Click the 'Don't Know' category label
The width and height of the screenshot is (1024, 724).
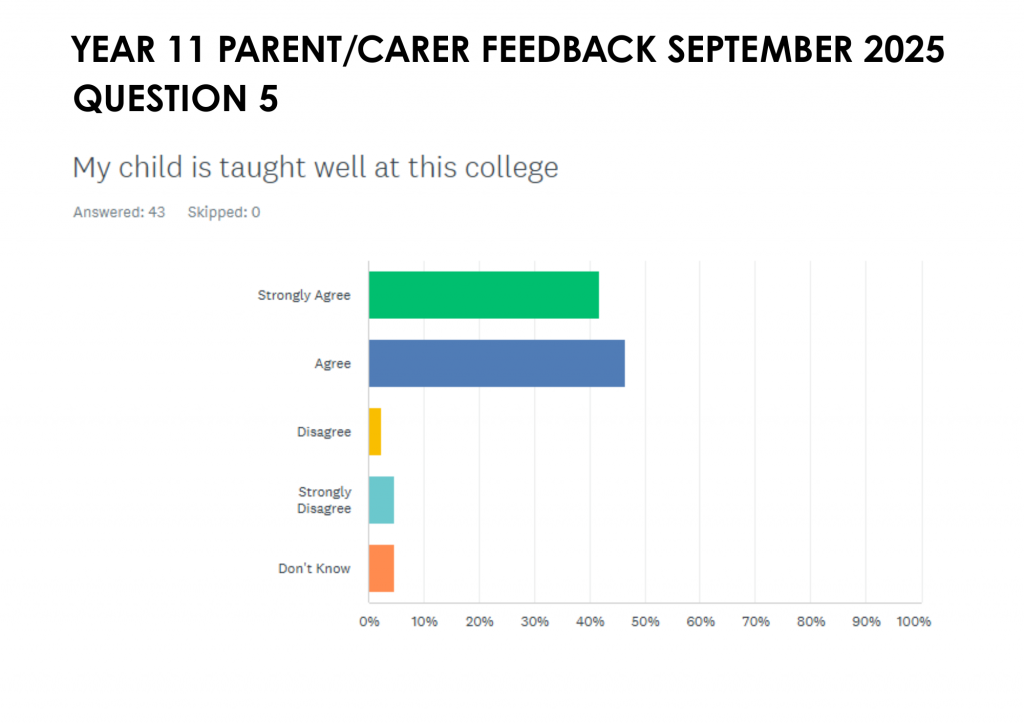pos(314,568)
